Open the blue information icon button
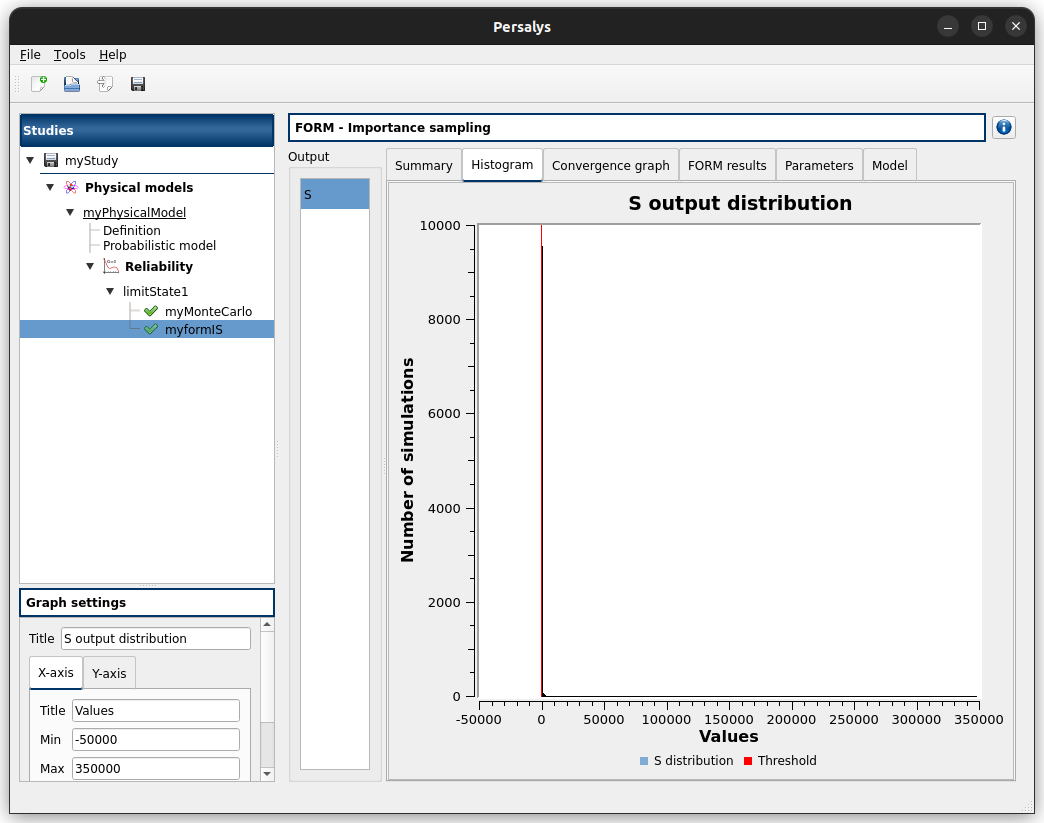1044x823 pixels. 1004,127
